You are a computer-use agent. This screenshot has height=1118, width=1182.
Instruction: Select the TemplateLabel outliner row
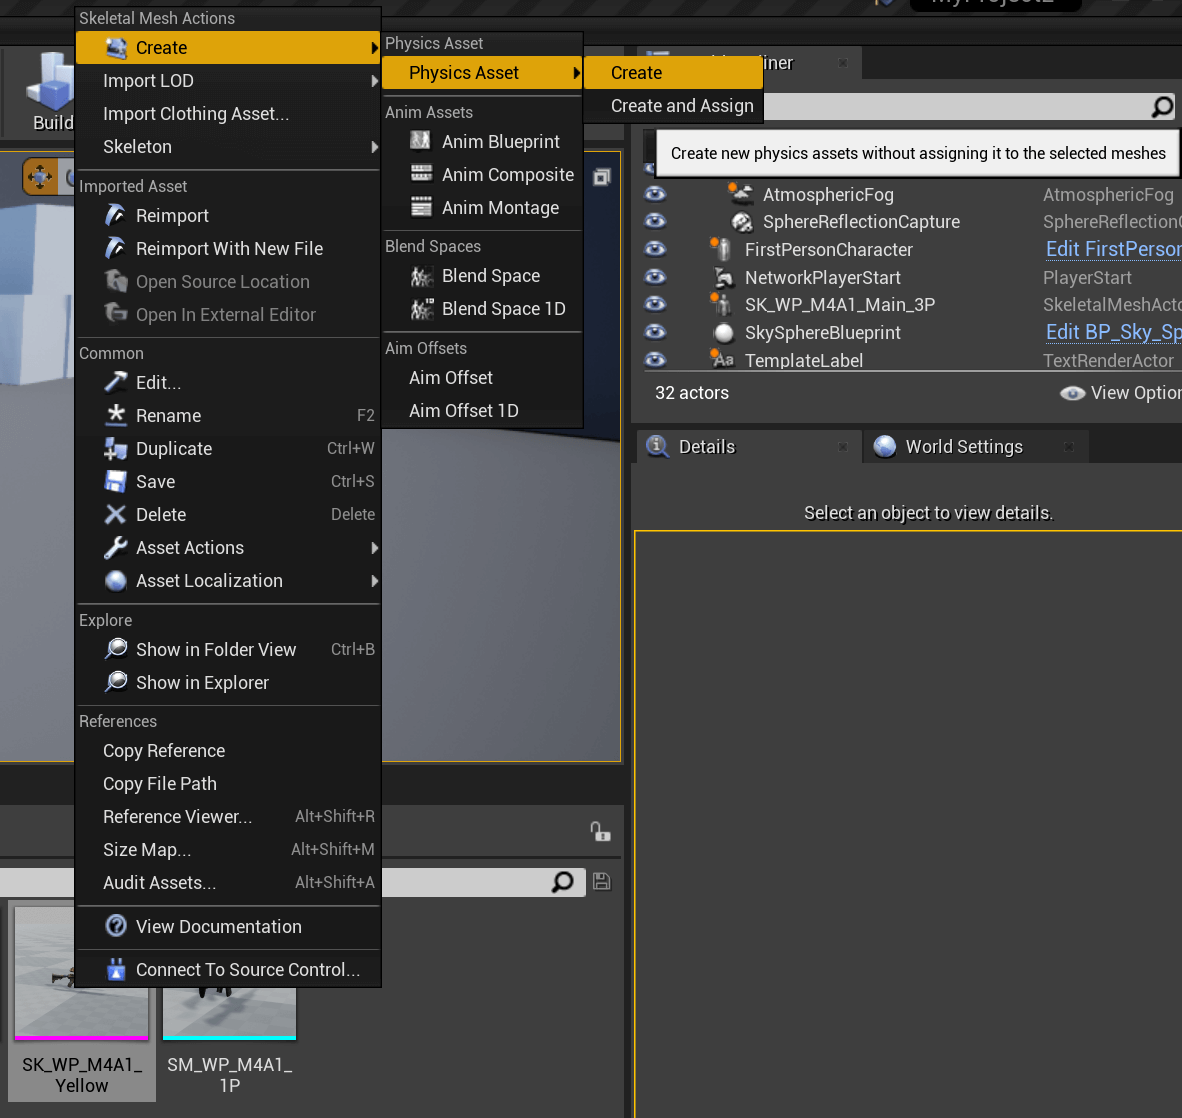(x=911, y=360)
